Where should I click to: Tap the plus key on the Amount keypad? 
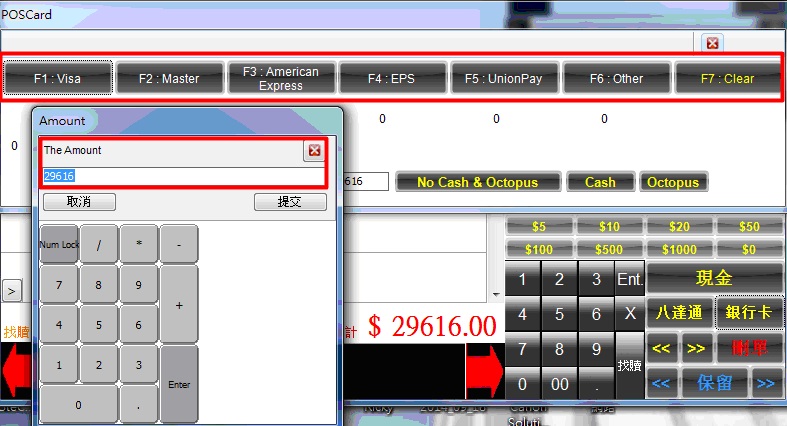[x=179, y=305]
